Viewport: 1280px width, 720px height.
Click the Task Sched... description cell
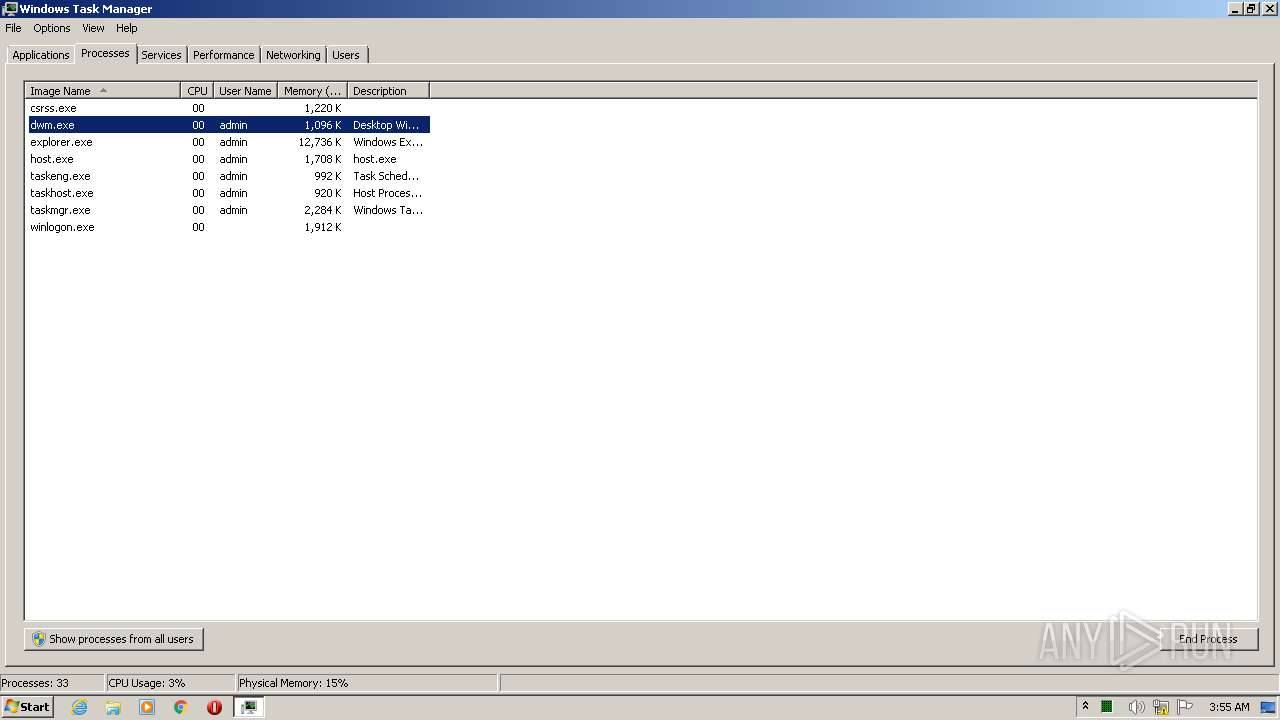(x=386, y=176)
